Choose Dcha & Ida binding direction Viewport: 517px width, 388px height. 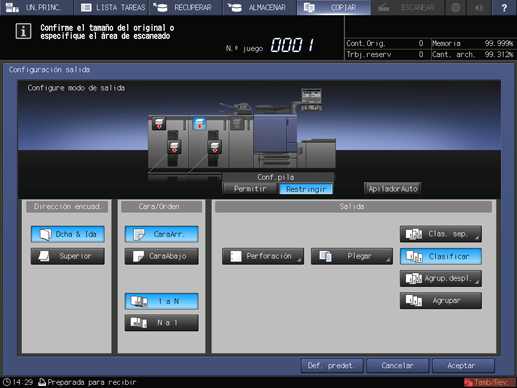click(x=68, y=234)
